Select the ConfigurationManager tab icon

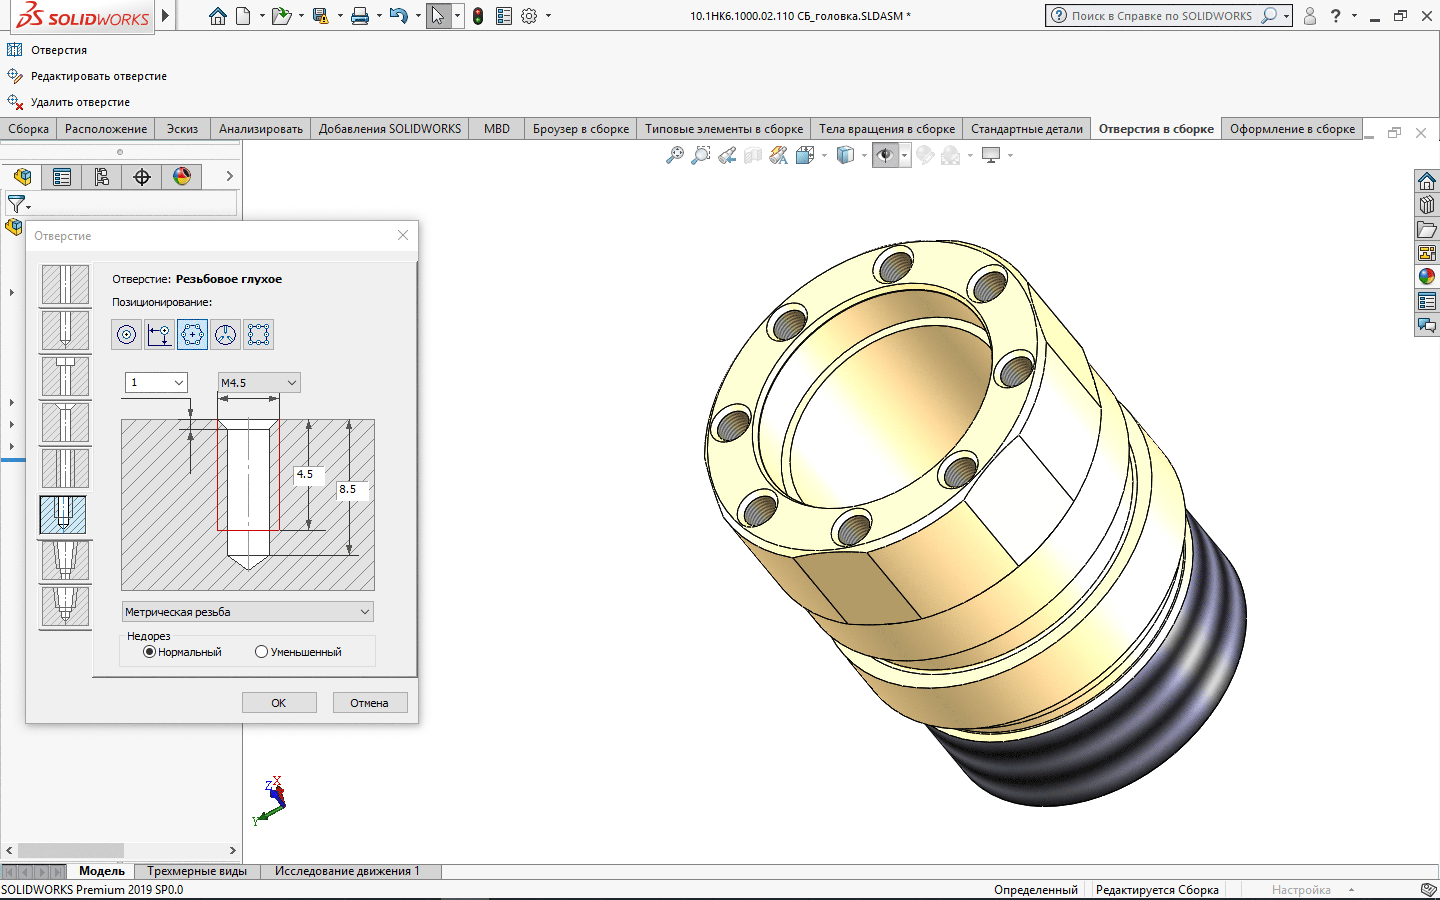point(102,177)
